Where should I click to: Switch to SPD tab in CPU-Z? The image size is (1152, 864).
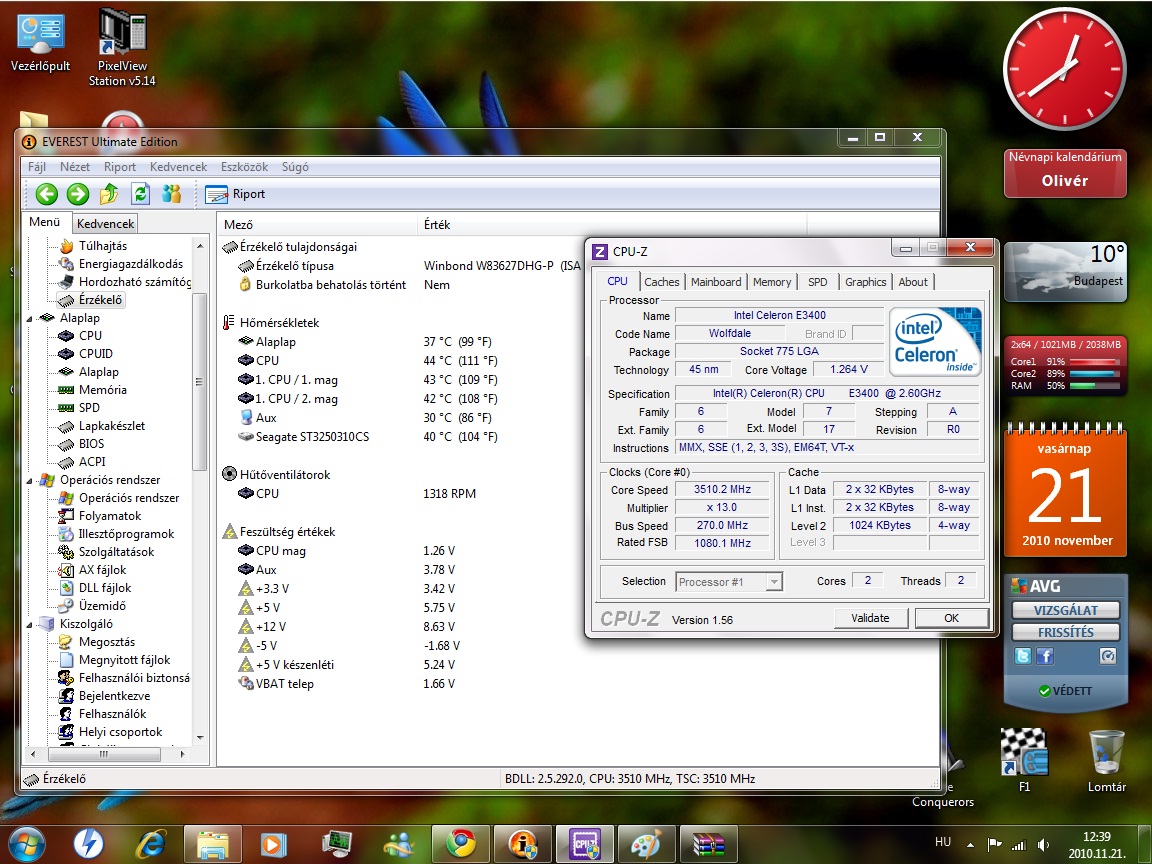(x=817, y=282)
